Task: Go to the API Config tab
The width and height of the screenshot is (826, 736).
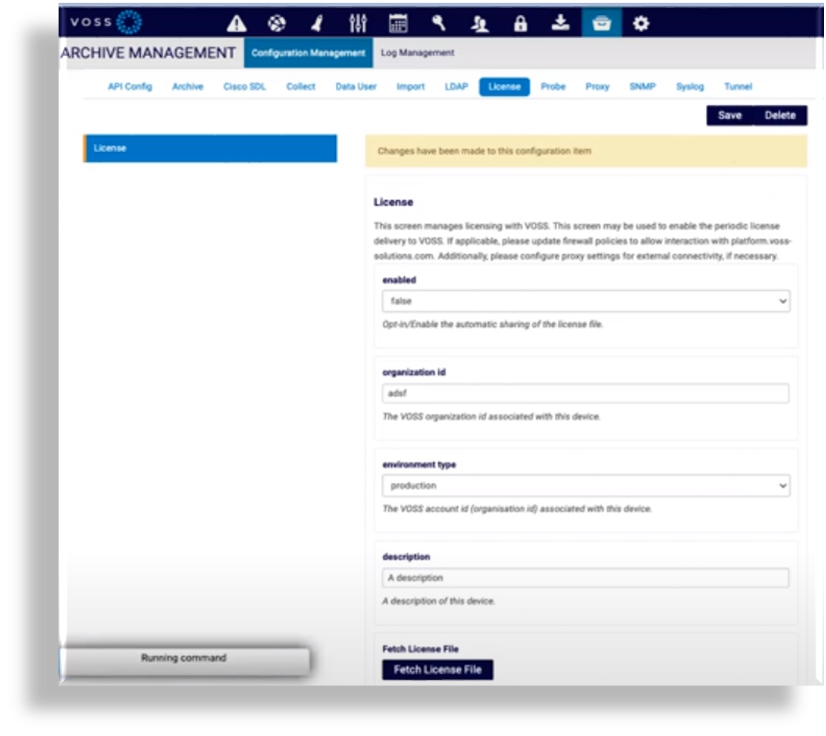Action: pos(130,87)
